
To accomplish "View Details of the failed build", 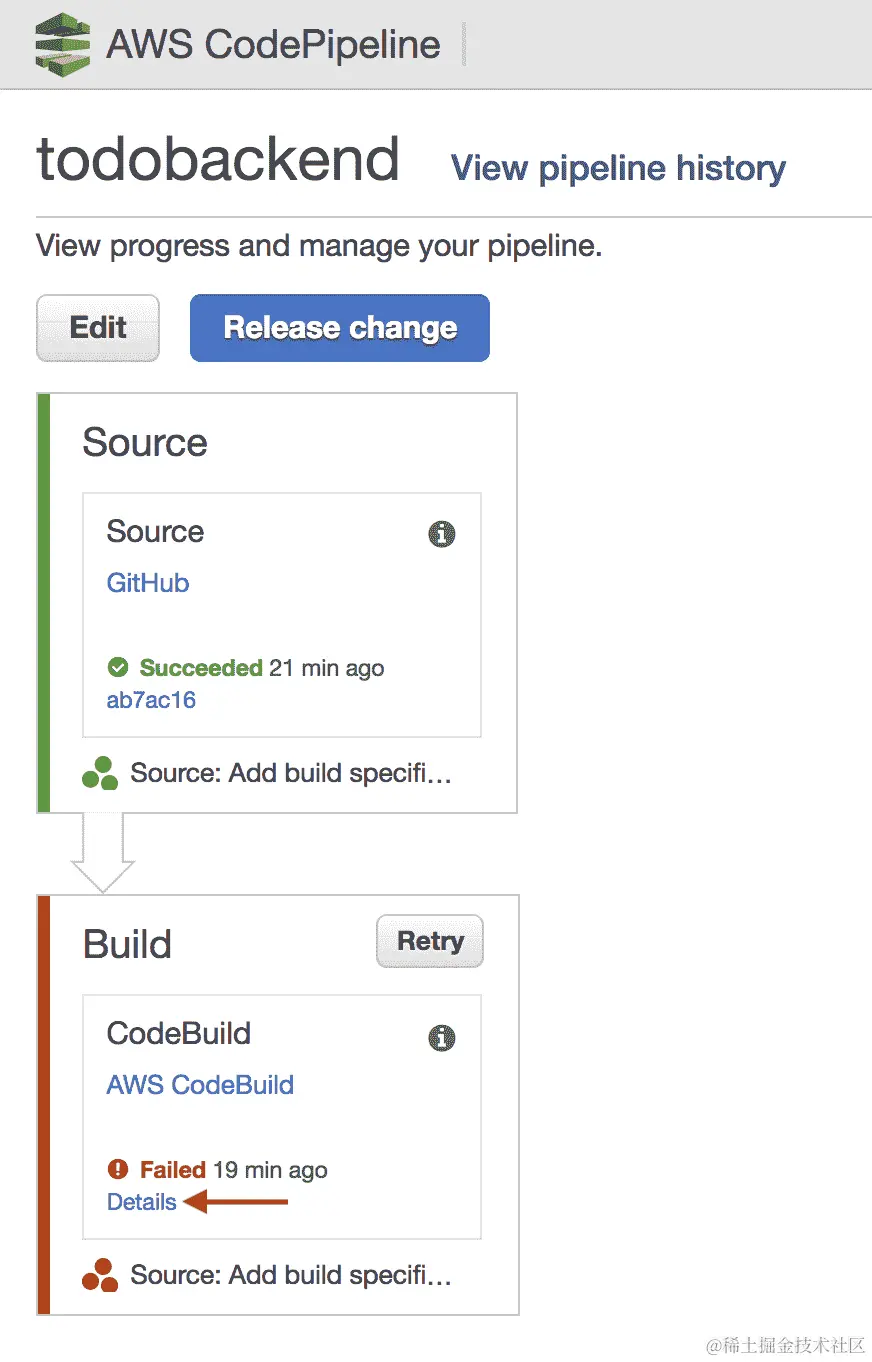I will coord(141,1202).
